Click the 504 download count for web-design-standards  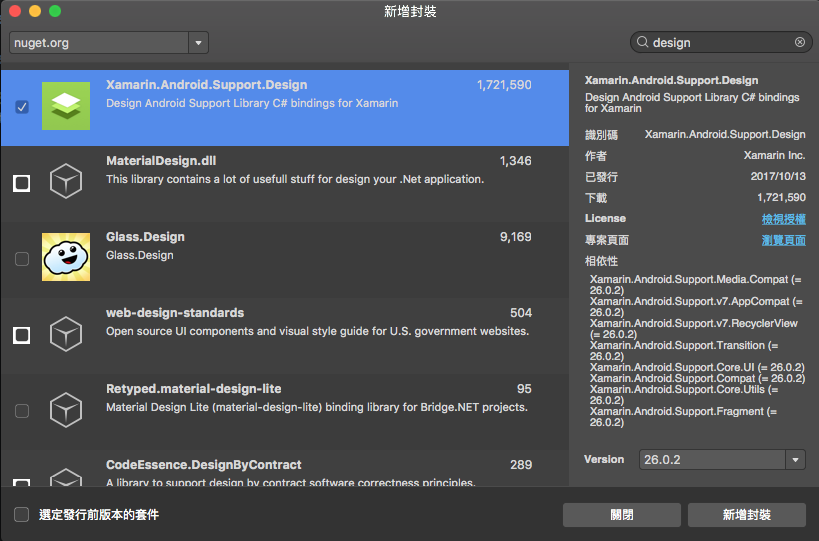click(521, 313)
